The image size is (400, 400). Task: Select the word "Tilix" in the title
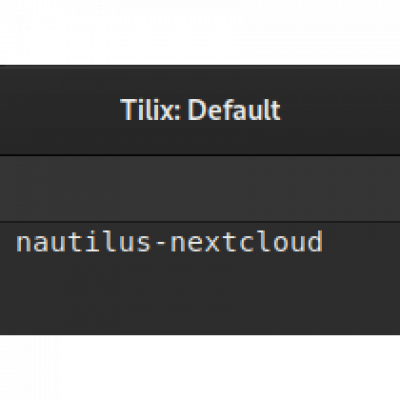click(x=146, y=109)
